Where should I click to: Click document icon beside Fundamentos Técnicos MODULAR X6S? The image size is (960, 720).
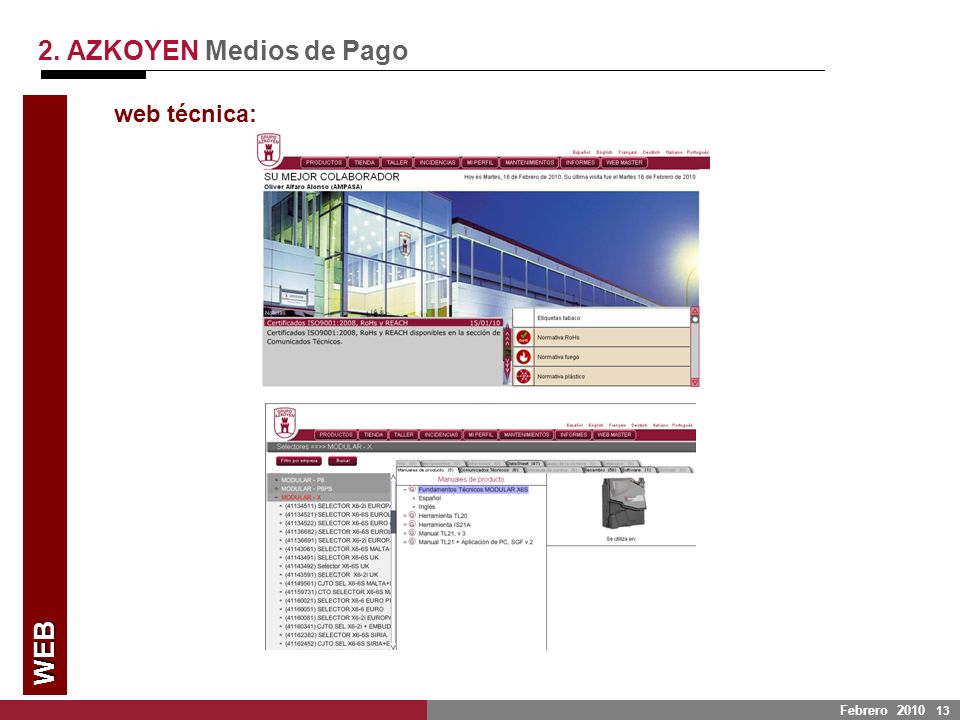pos(412,490)
